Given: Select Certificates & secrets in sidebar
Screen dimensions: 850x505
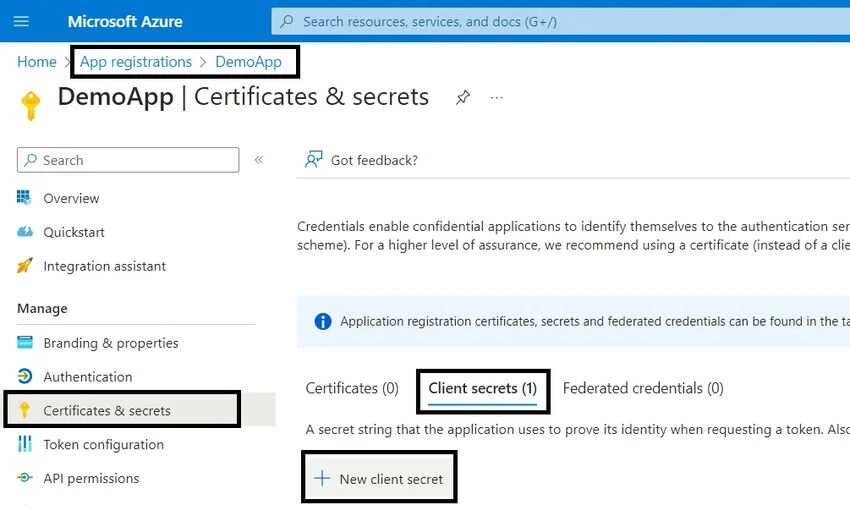Looking at the screenshot, I should click(x=107, y=411).
